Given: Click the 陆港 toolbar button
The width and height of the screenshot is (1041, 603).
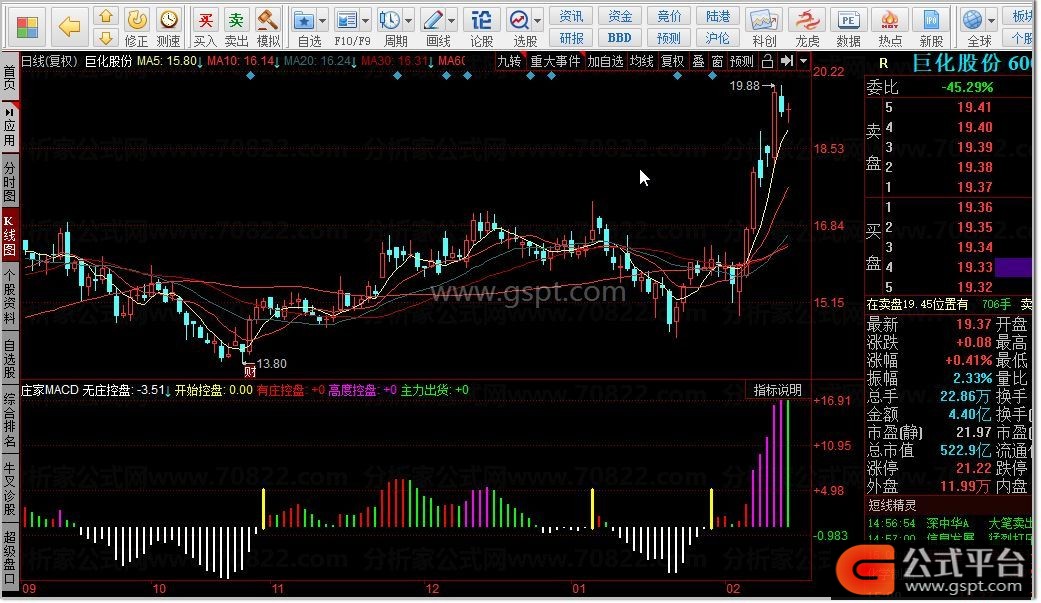Looking at the screenshot, I should 718,17.
